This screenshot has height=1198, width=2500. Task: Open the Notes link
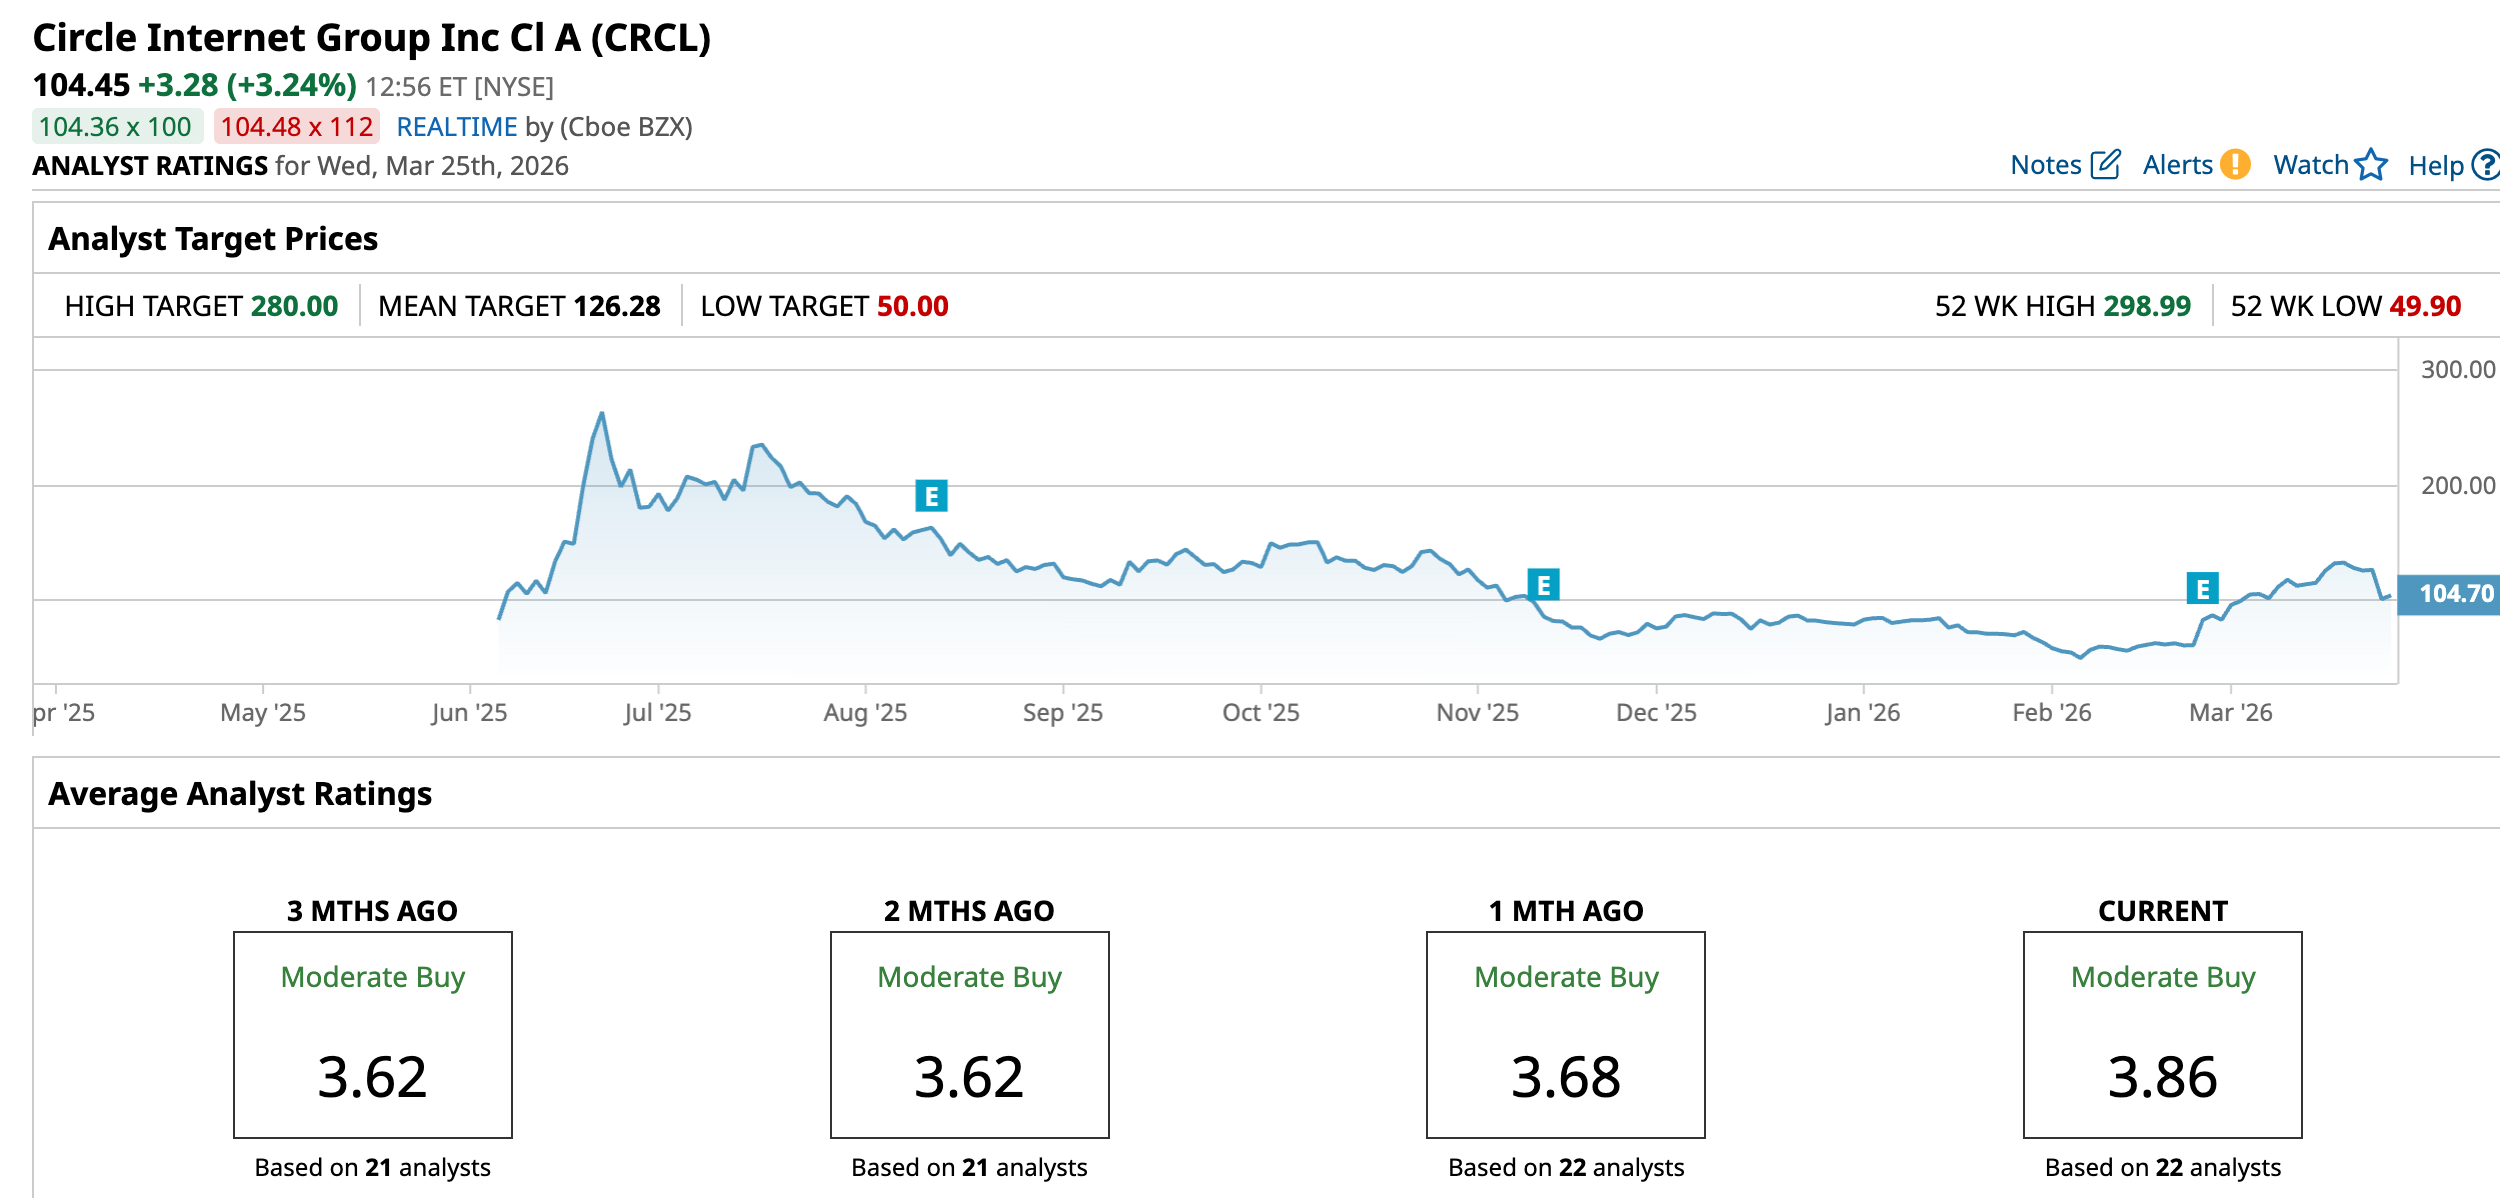tap(2045, 165)
